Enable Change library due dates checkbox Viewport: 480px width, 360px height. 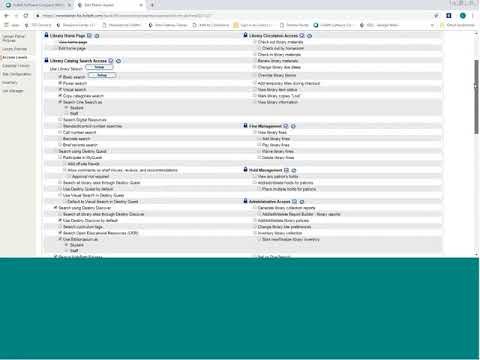[255, 67]
